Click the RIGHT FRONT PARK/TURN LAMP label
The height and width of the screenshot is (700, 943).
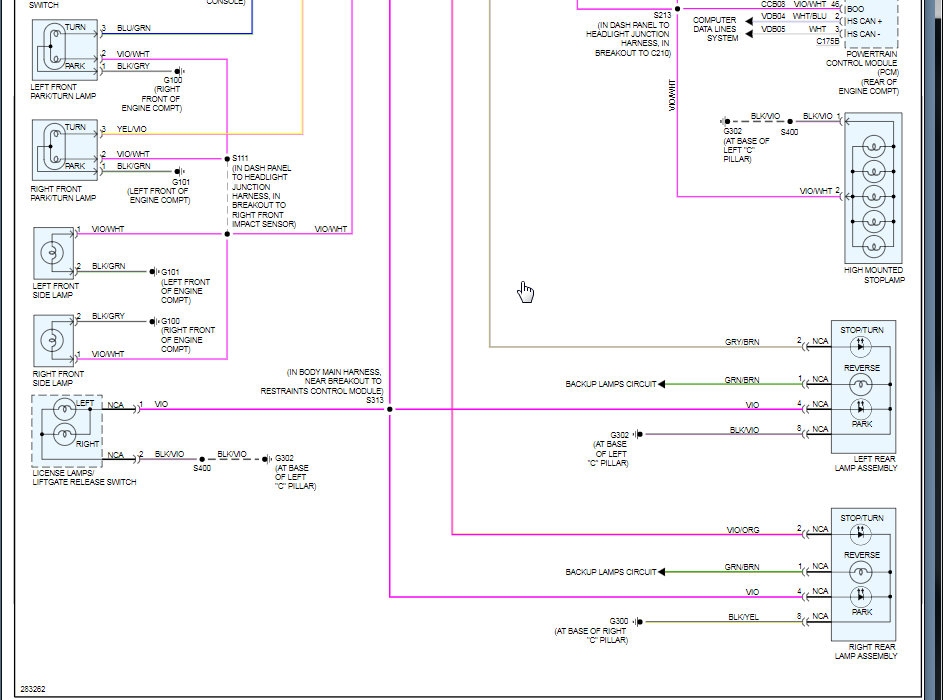point(63,193)
